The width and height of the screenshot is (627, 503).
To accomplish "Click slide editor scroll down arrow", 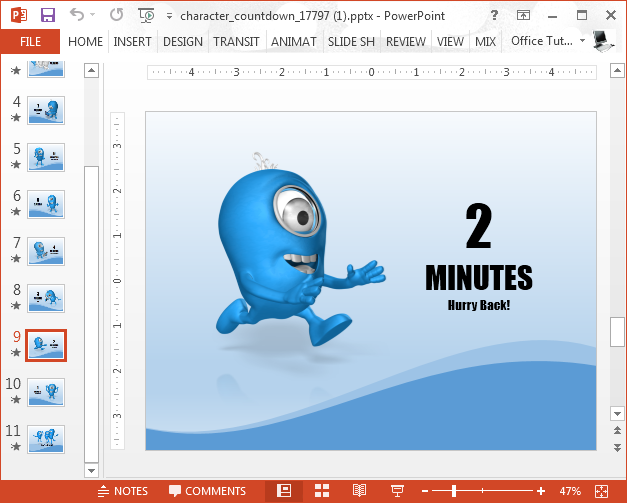I will click(617, 413).
